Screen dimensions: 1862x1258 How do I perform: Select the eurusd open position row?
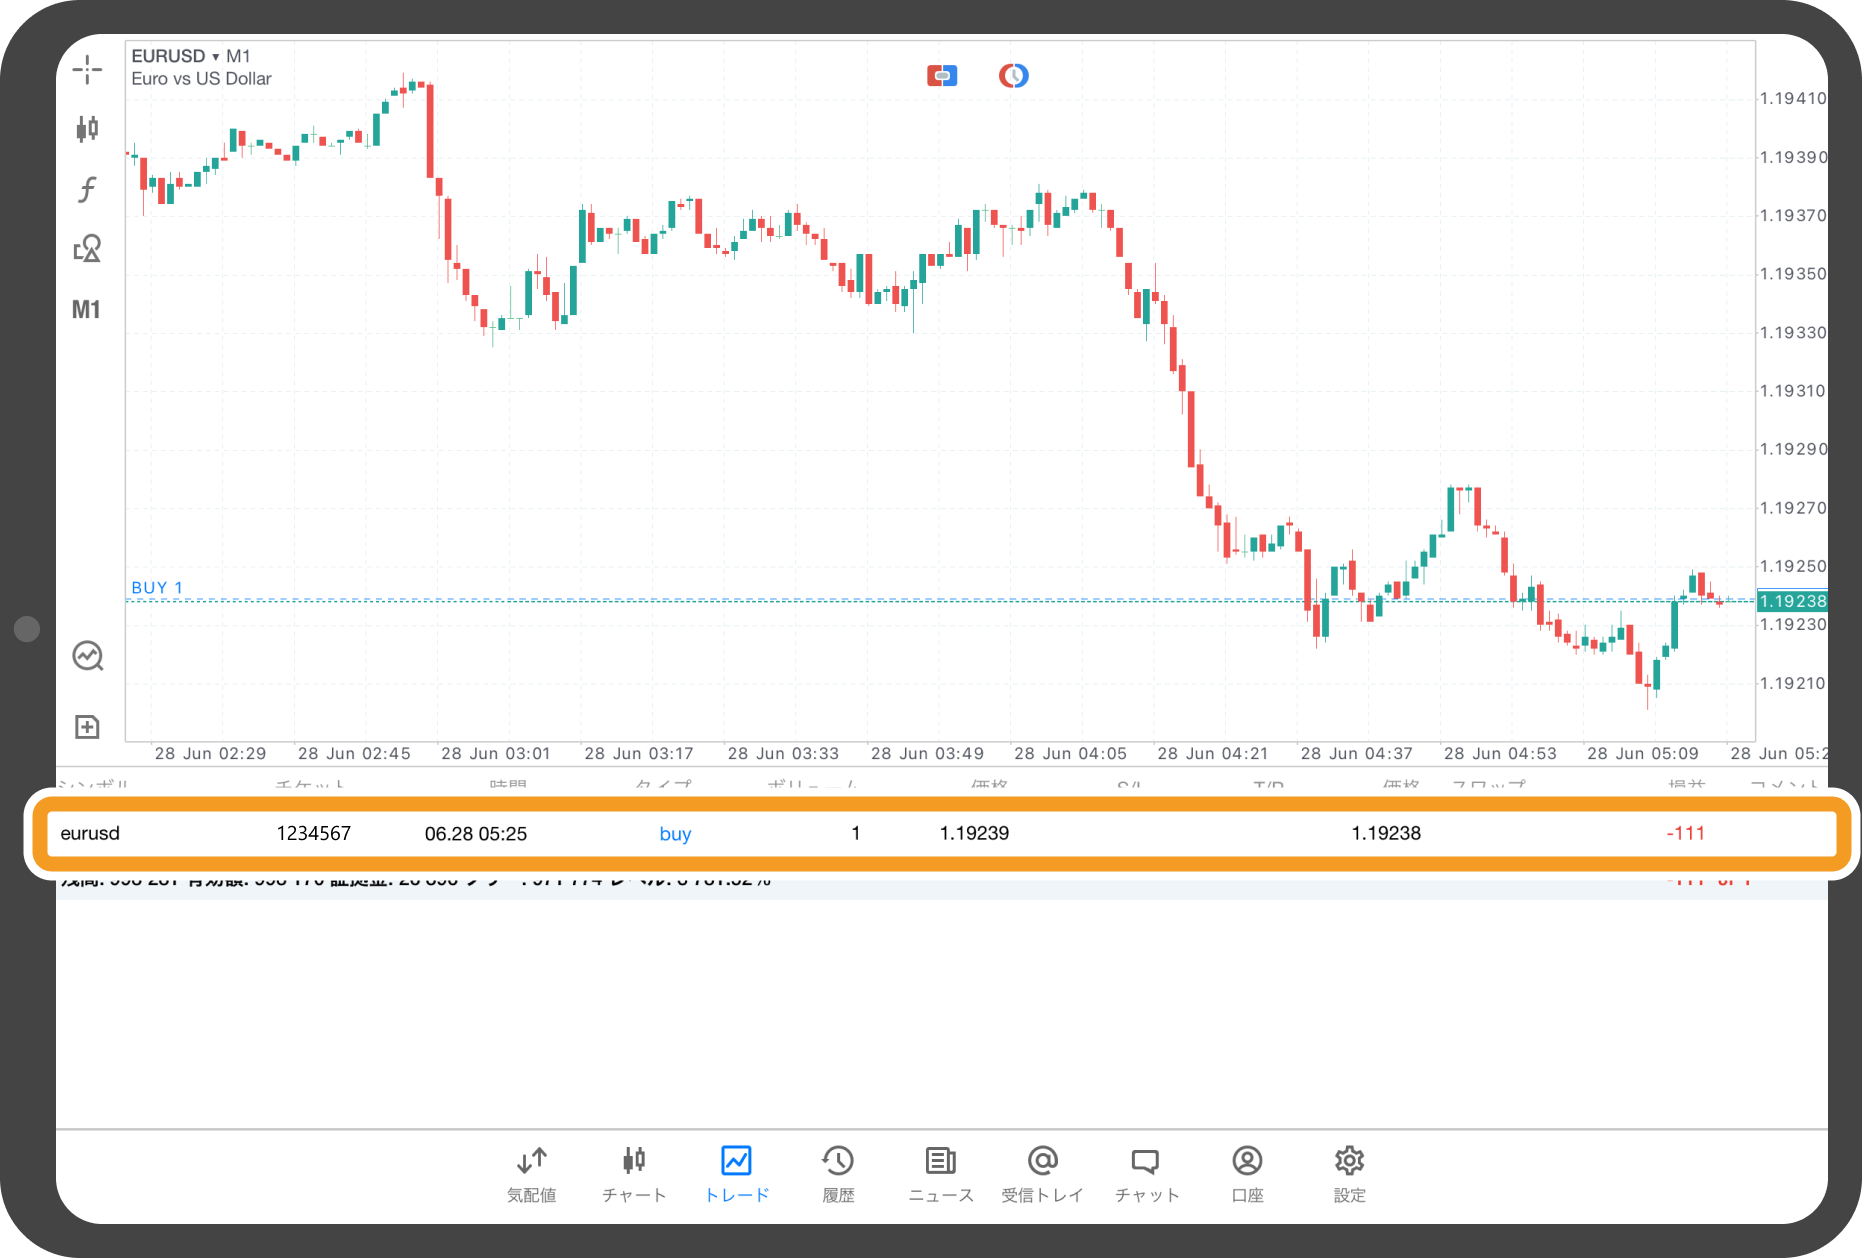point(940,834)
